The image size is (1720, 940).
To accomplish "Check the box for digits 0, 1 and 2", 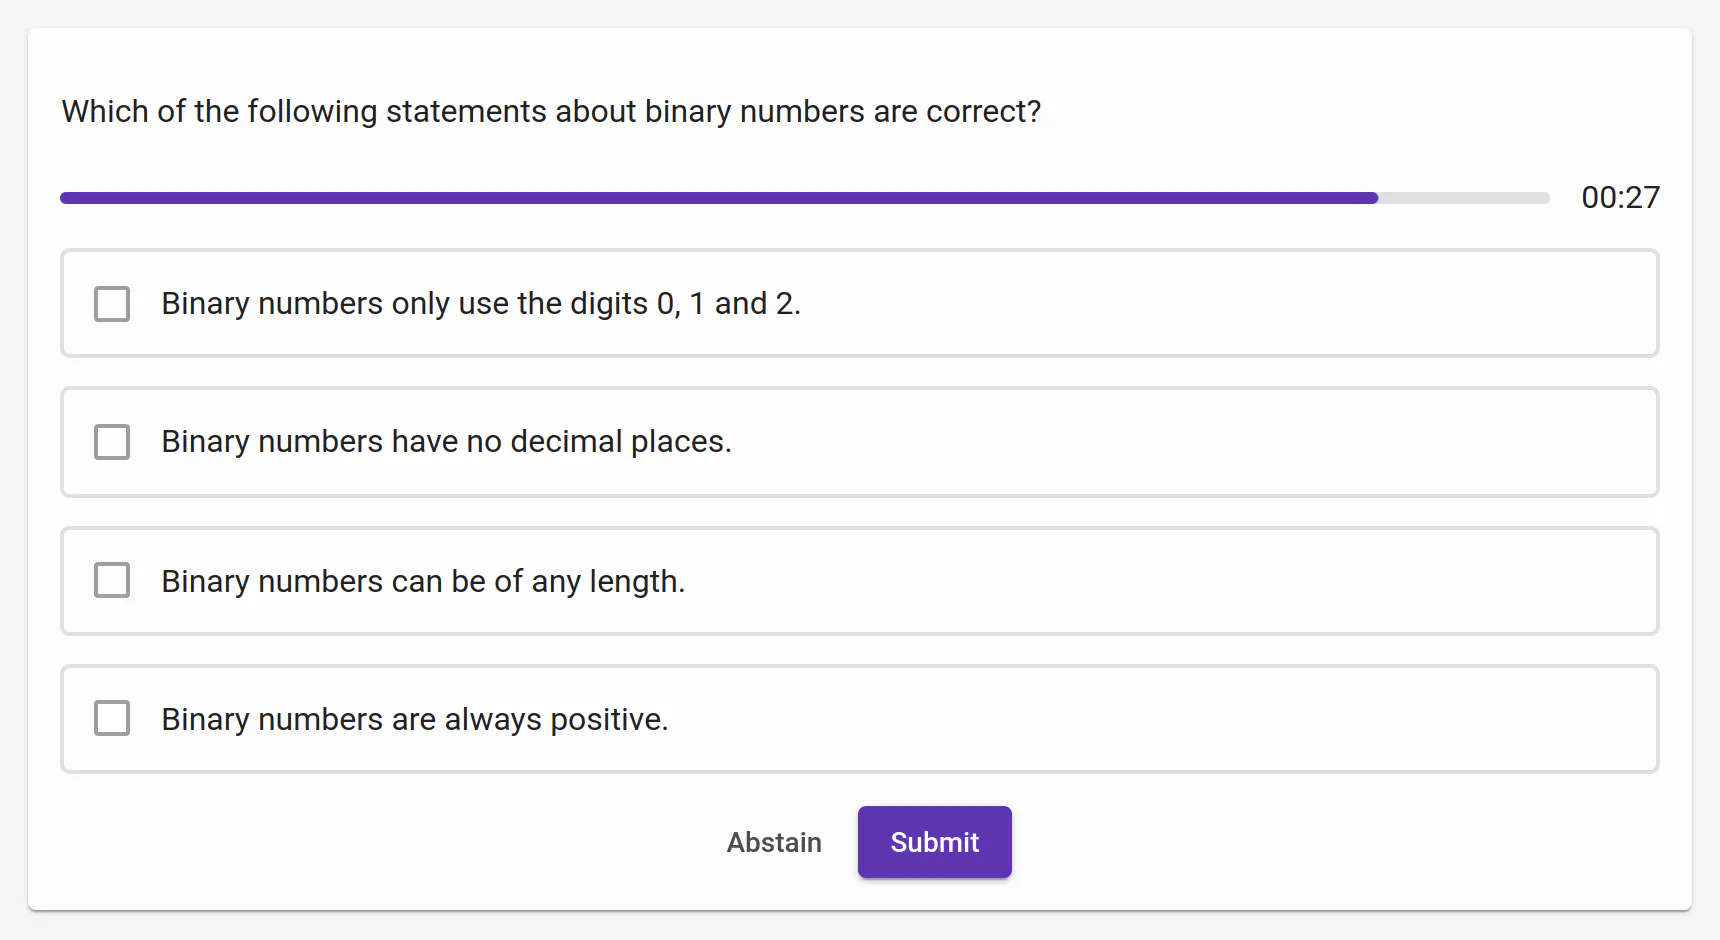I will click(x=112, y=304).
